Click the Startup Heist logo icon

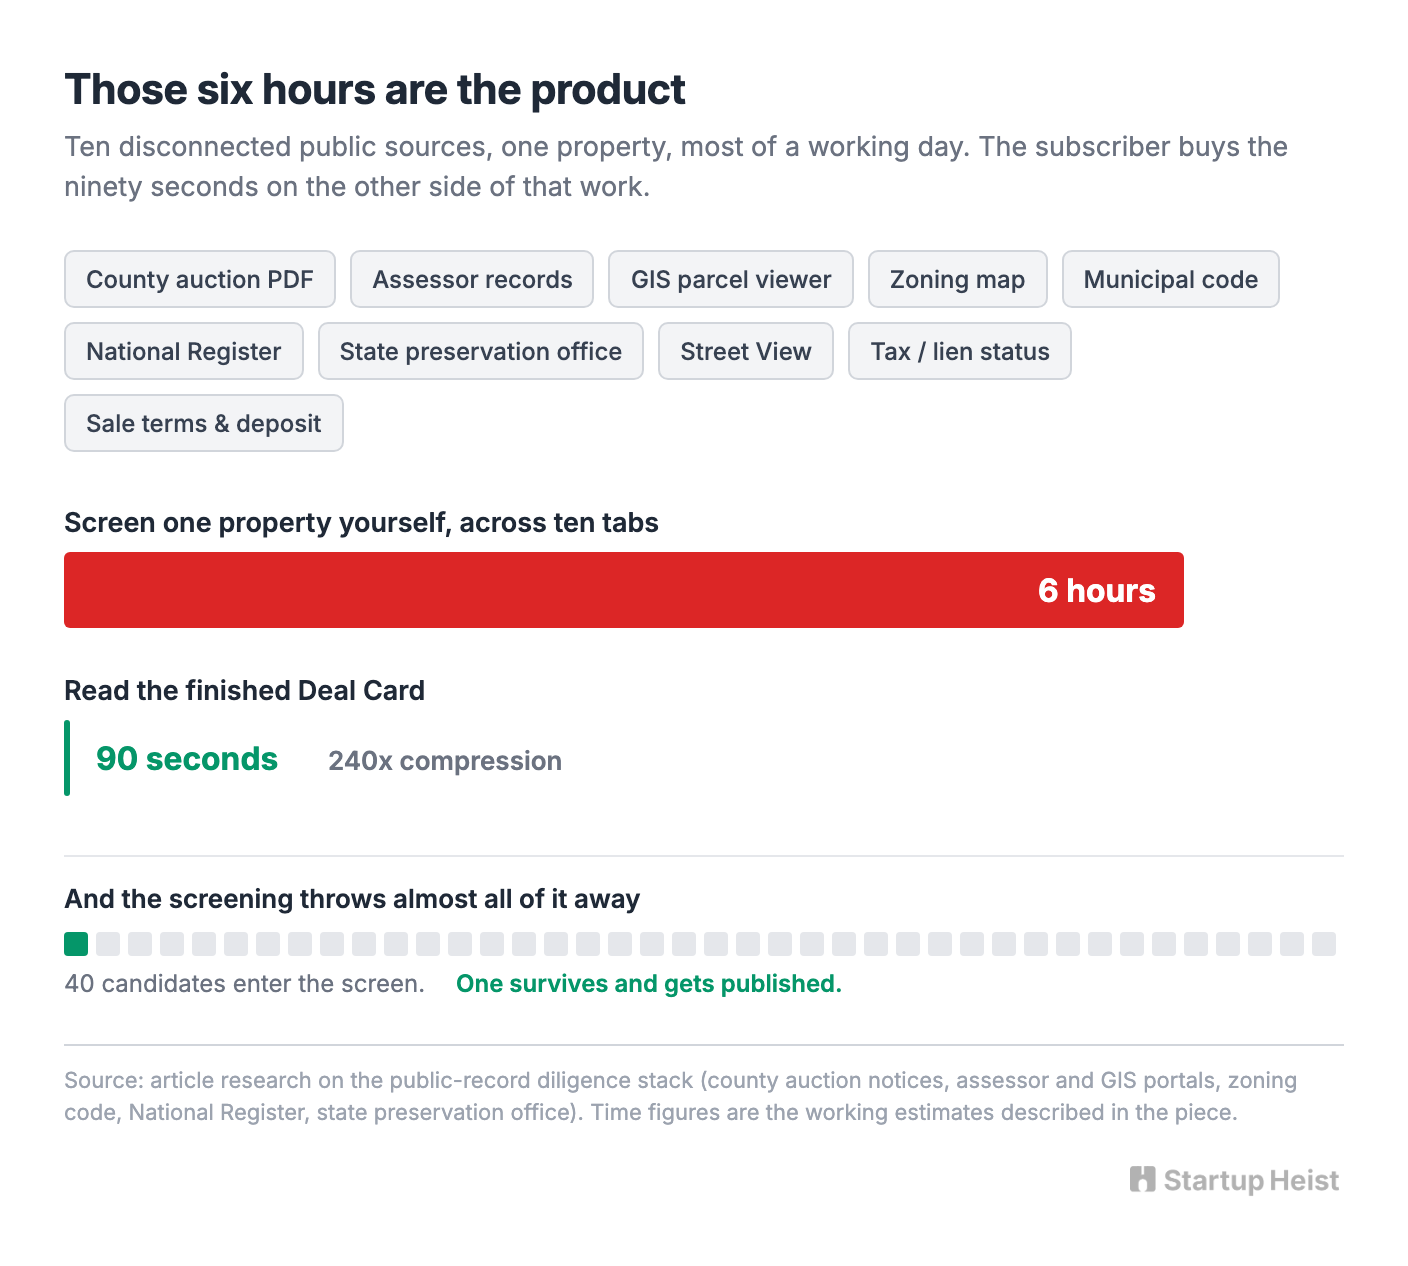(1143, 1180)
